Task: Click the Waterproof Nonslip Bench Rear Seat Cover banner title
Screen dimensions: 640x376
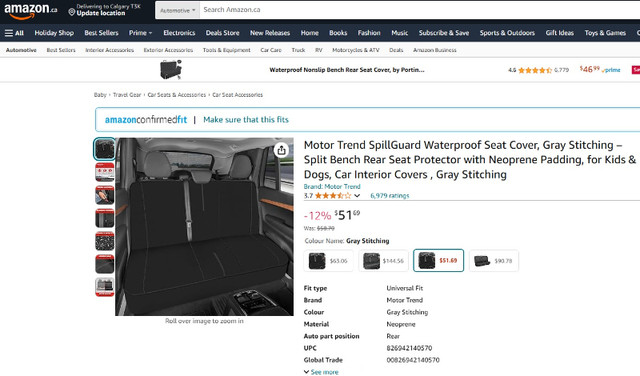Action: click(x=347, y=70)
